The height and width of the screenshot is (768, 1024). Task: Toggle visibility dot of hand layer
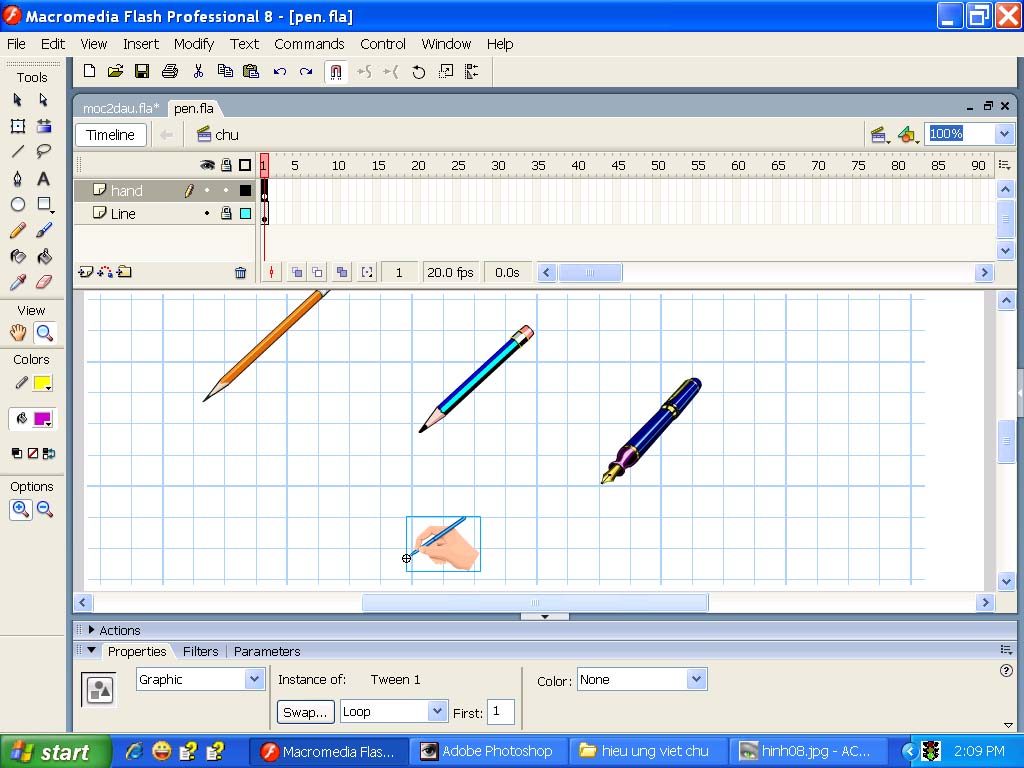point(207,191)
